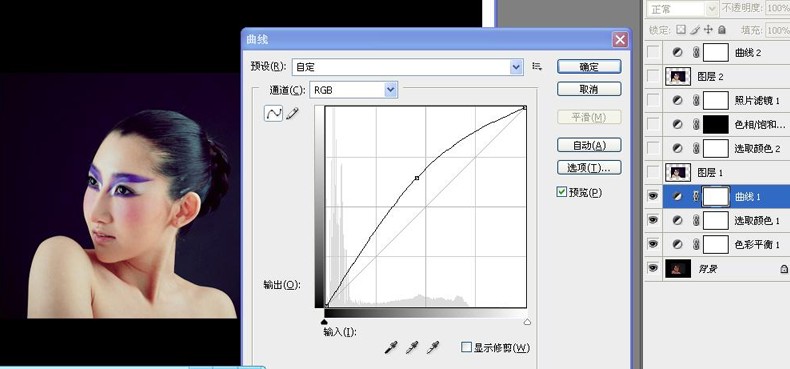Hide the 选取颜色 1 layer

(x=653, y=220)
